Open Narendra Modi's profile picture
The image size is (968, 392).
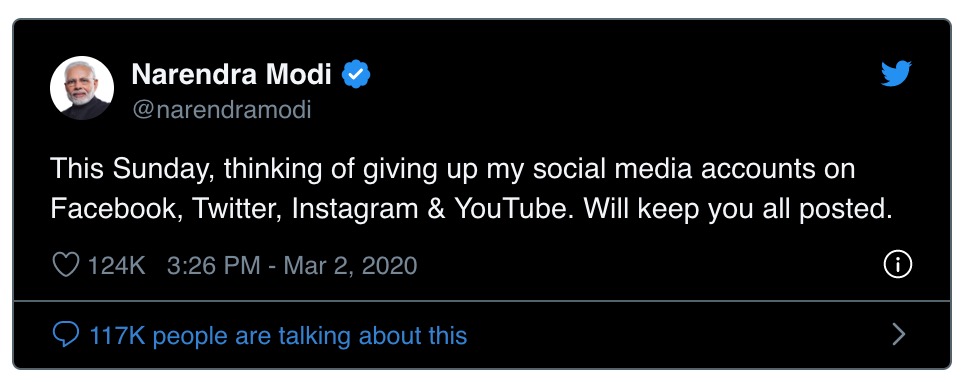[81, 88]
